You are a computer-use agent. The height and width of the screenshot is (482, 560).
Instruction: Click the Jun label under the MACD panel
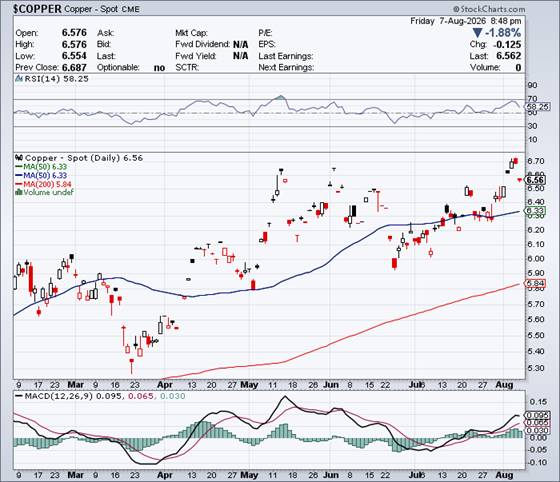[x=331, y=476]
